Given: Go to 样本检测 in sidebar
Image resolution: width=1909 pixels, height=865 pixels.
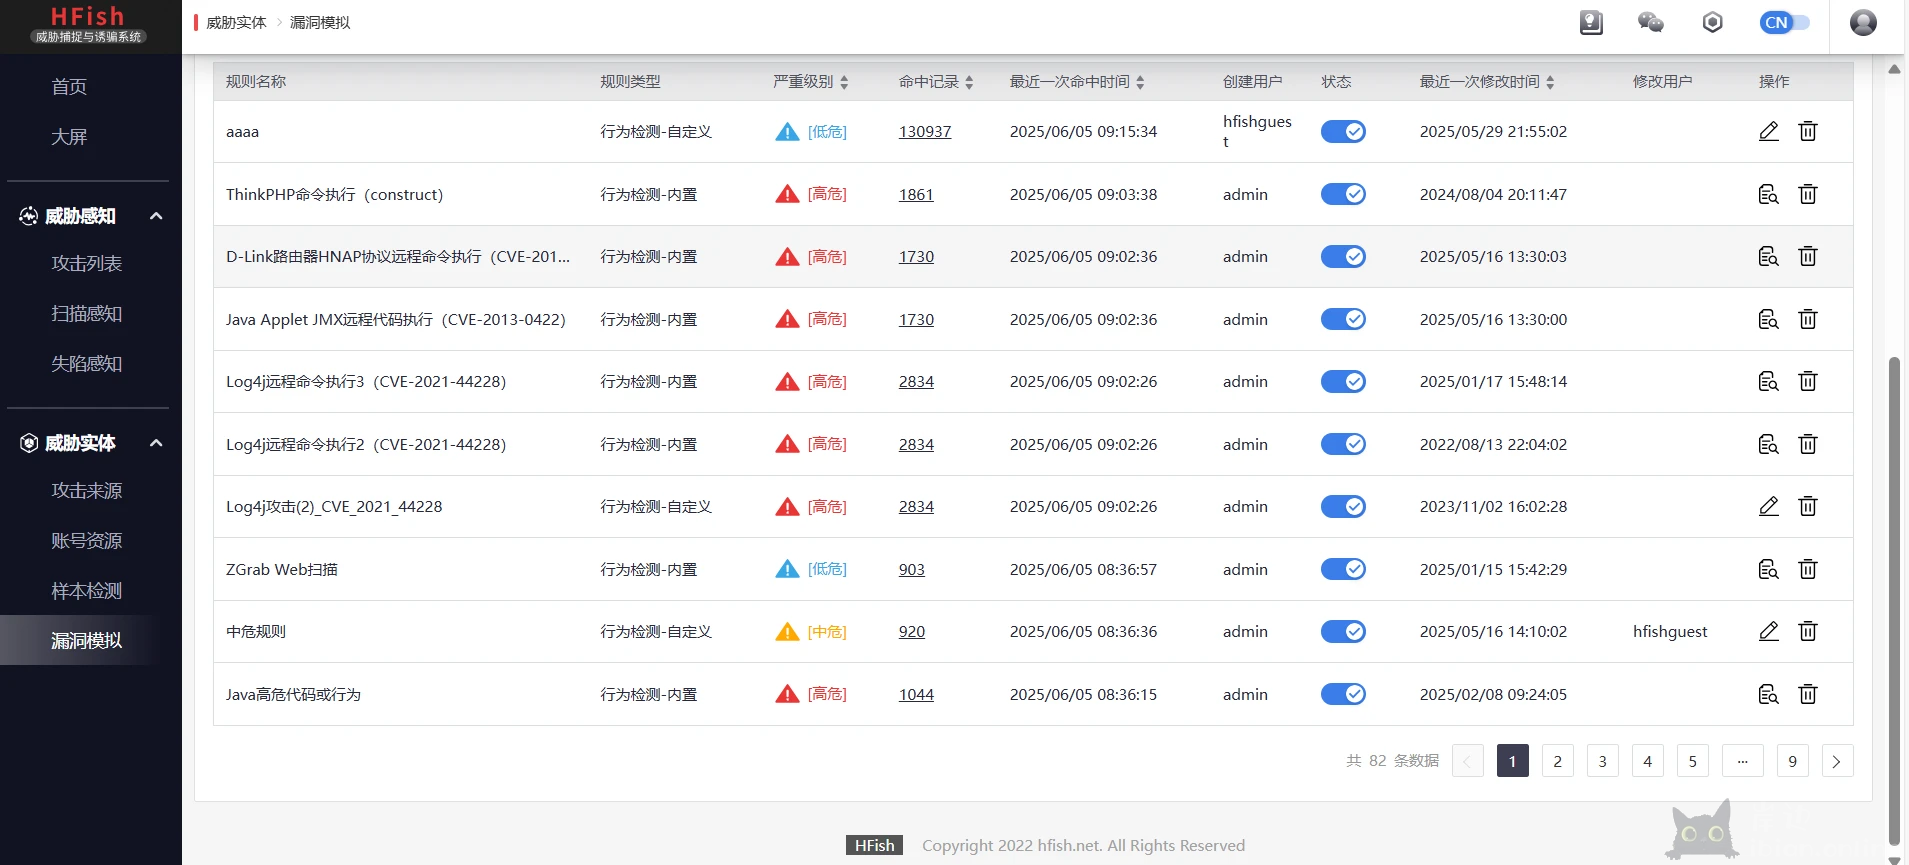Looking at the screenshot, I should [x=87, y=591].
